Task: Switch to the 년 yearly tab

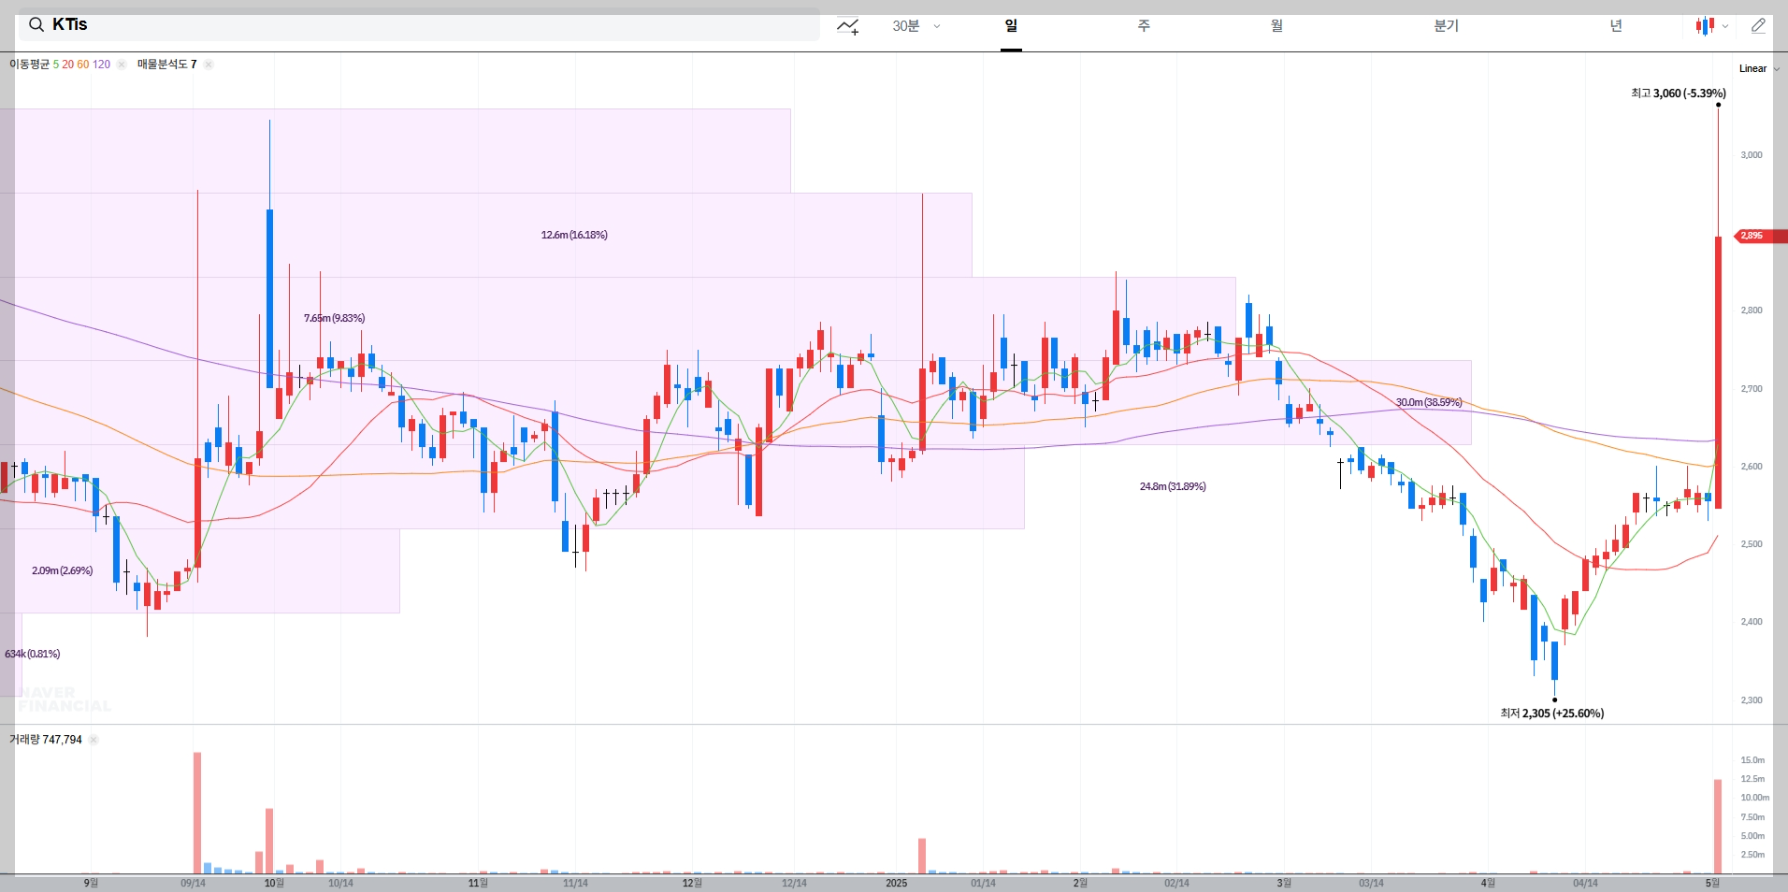Action: (x=1615, y=26)
